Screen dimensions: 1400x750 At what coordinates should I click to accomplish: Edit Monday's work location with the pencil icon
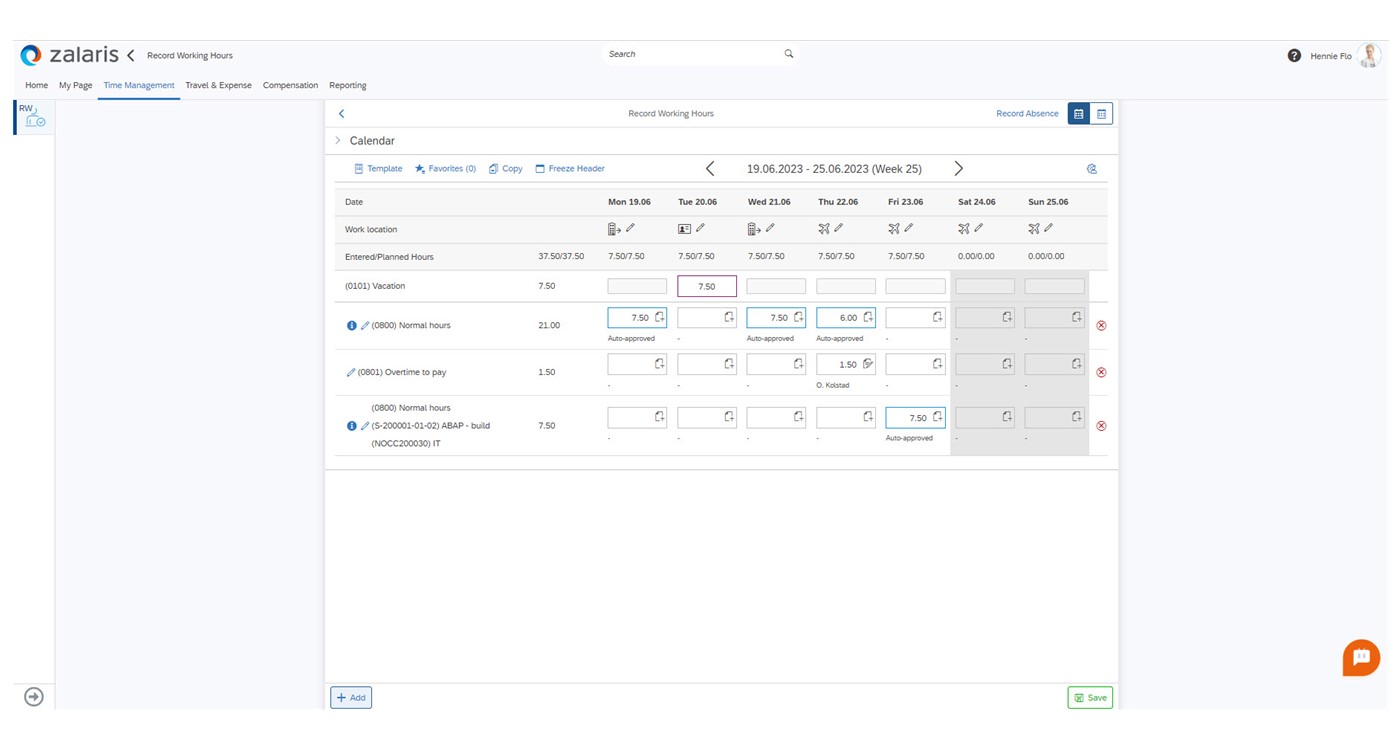pos(630,228)
